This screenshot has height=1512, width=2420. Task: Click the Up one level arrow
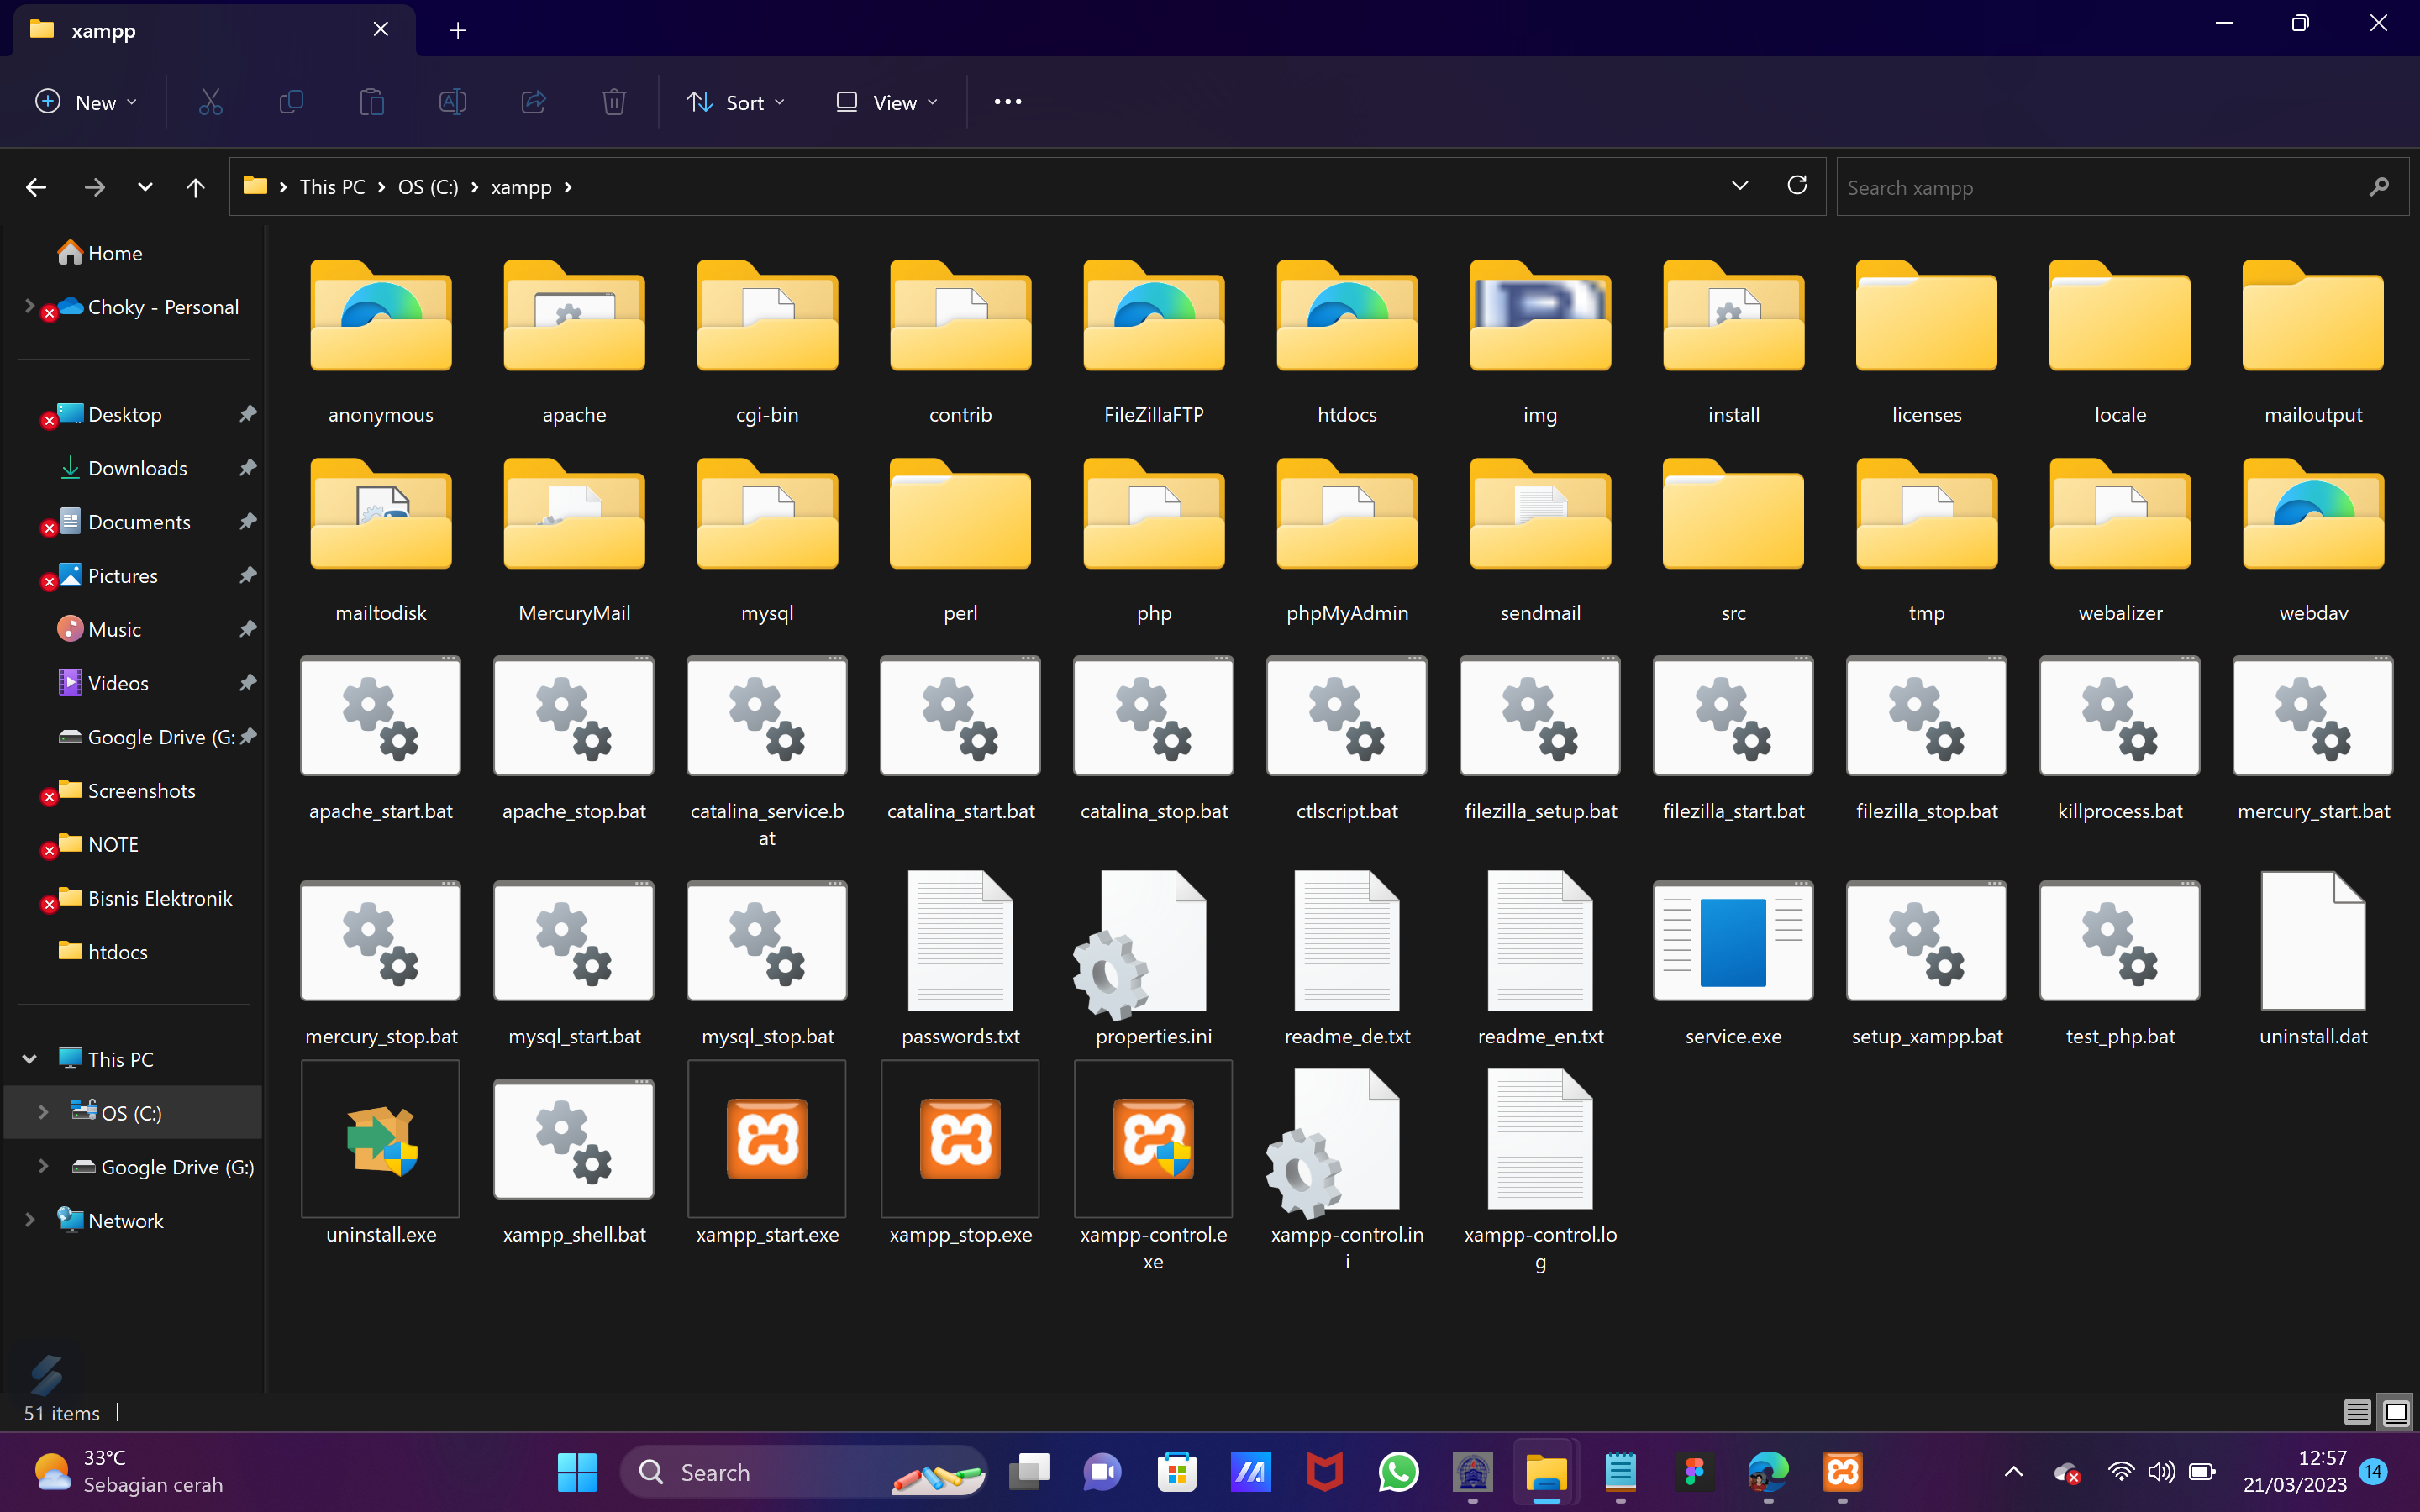pyautogui.click(x=195, y=187)
